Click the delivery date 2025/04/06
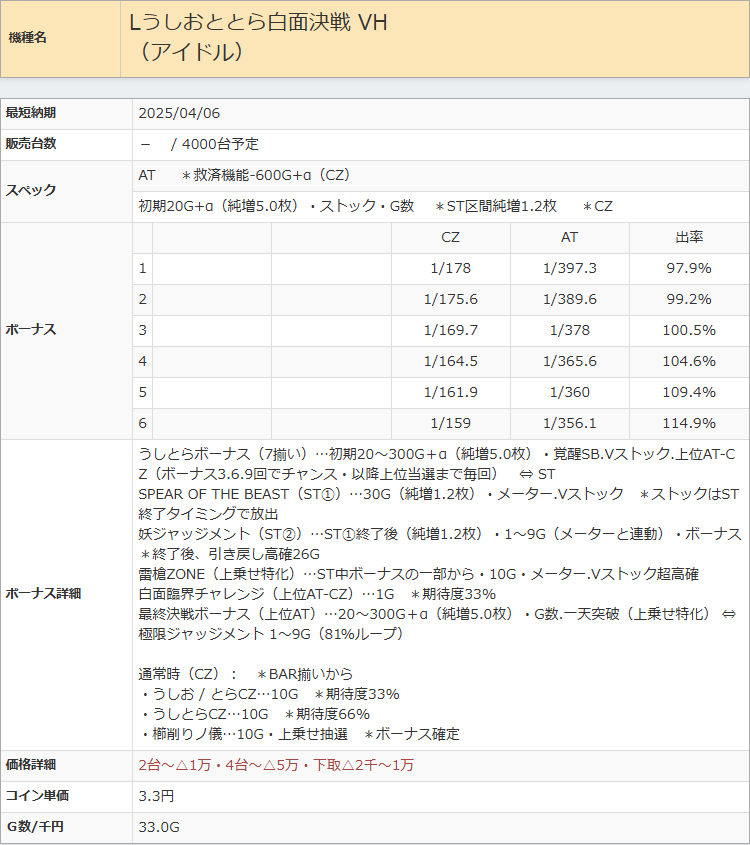 pos(179,113)
